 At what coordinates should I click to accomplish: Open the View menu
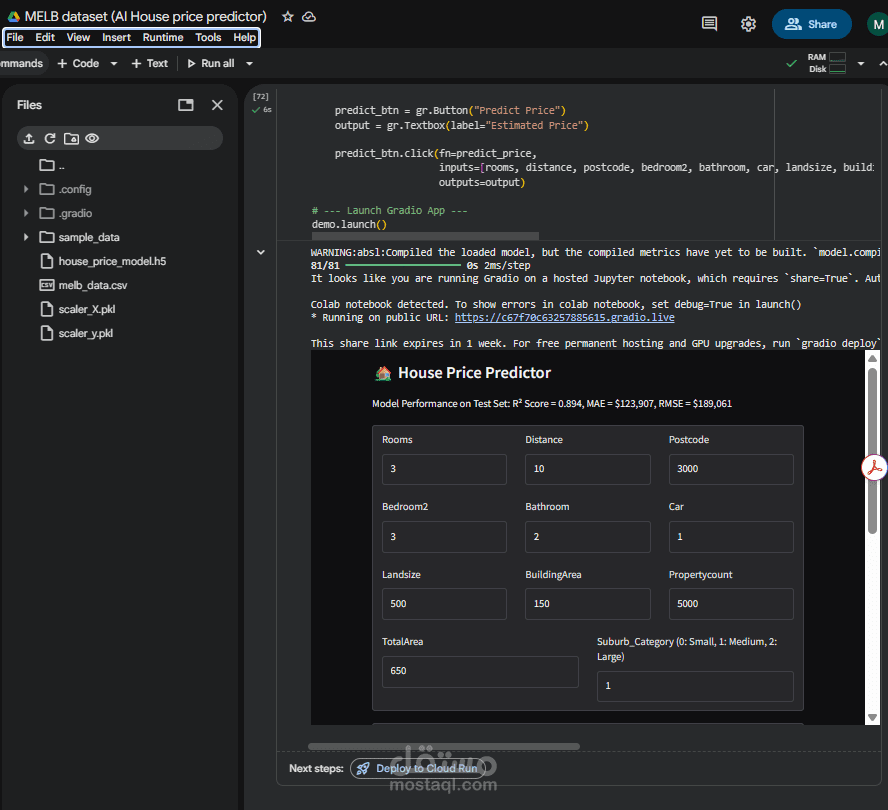(x=78, y=37)
